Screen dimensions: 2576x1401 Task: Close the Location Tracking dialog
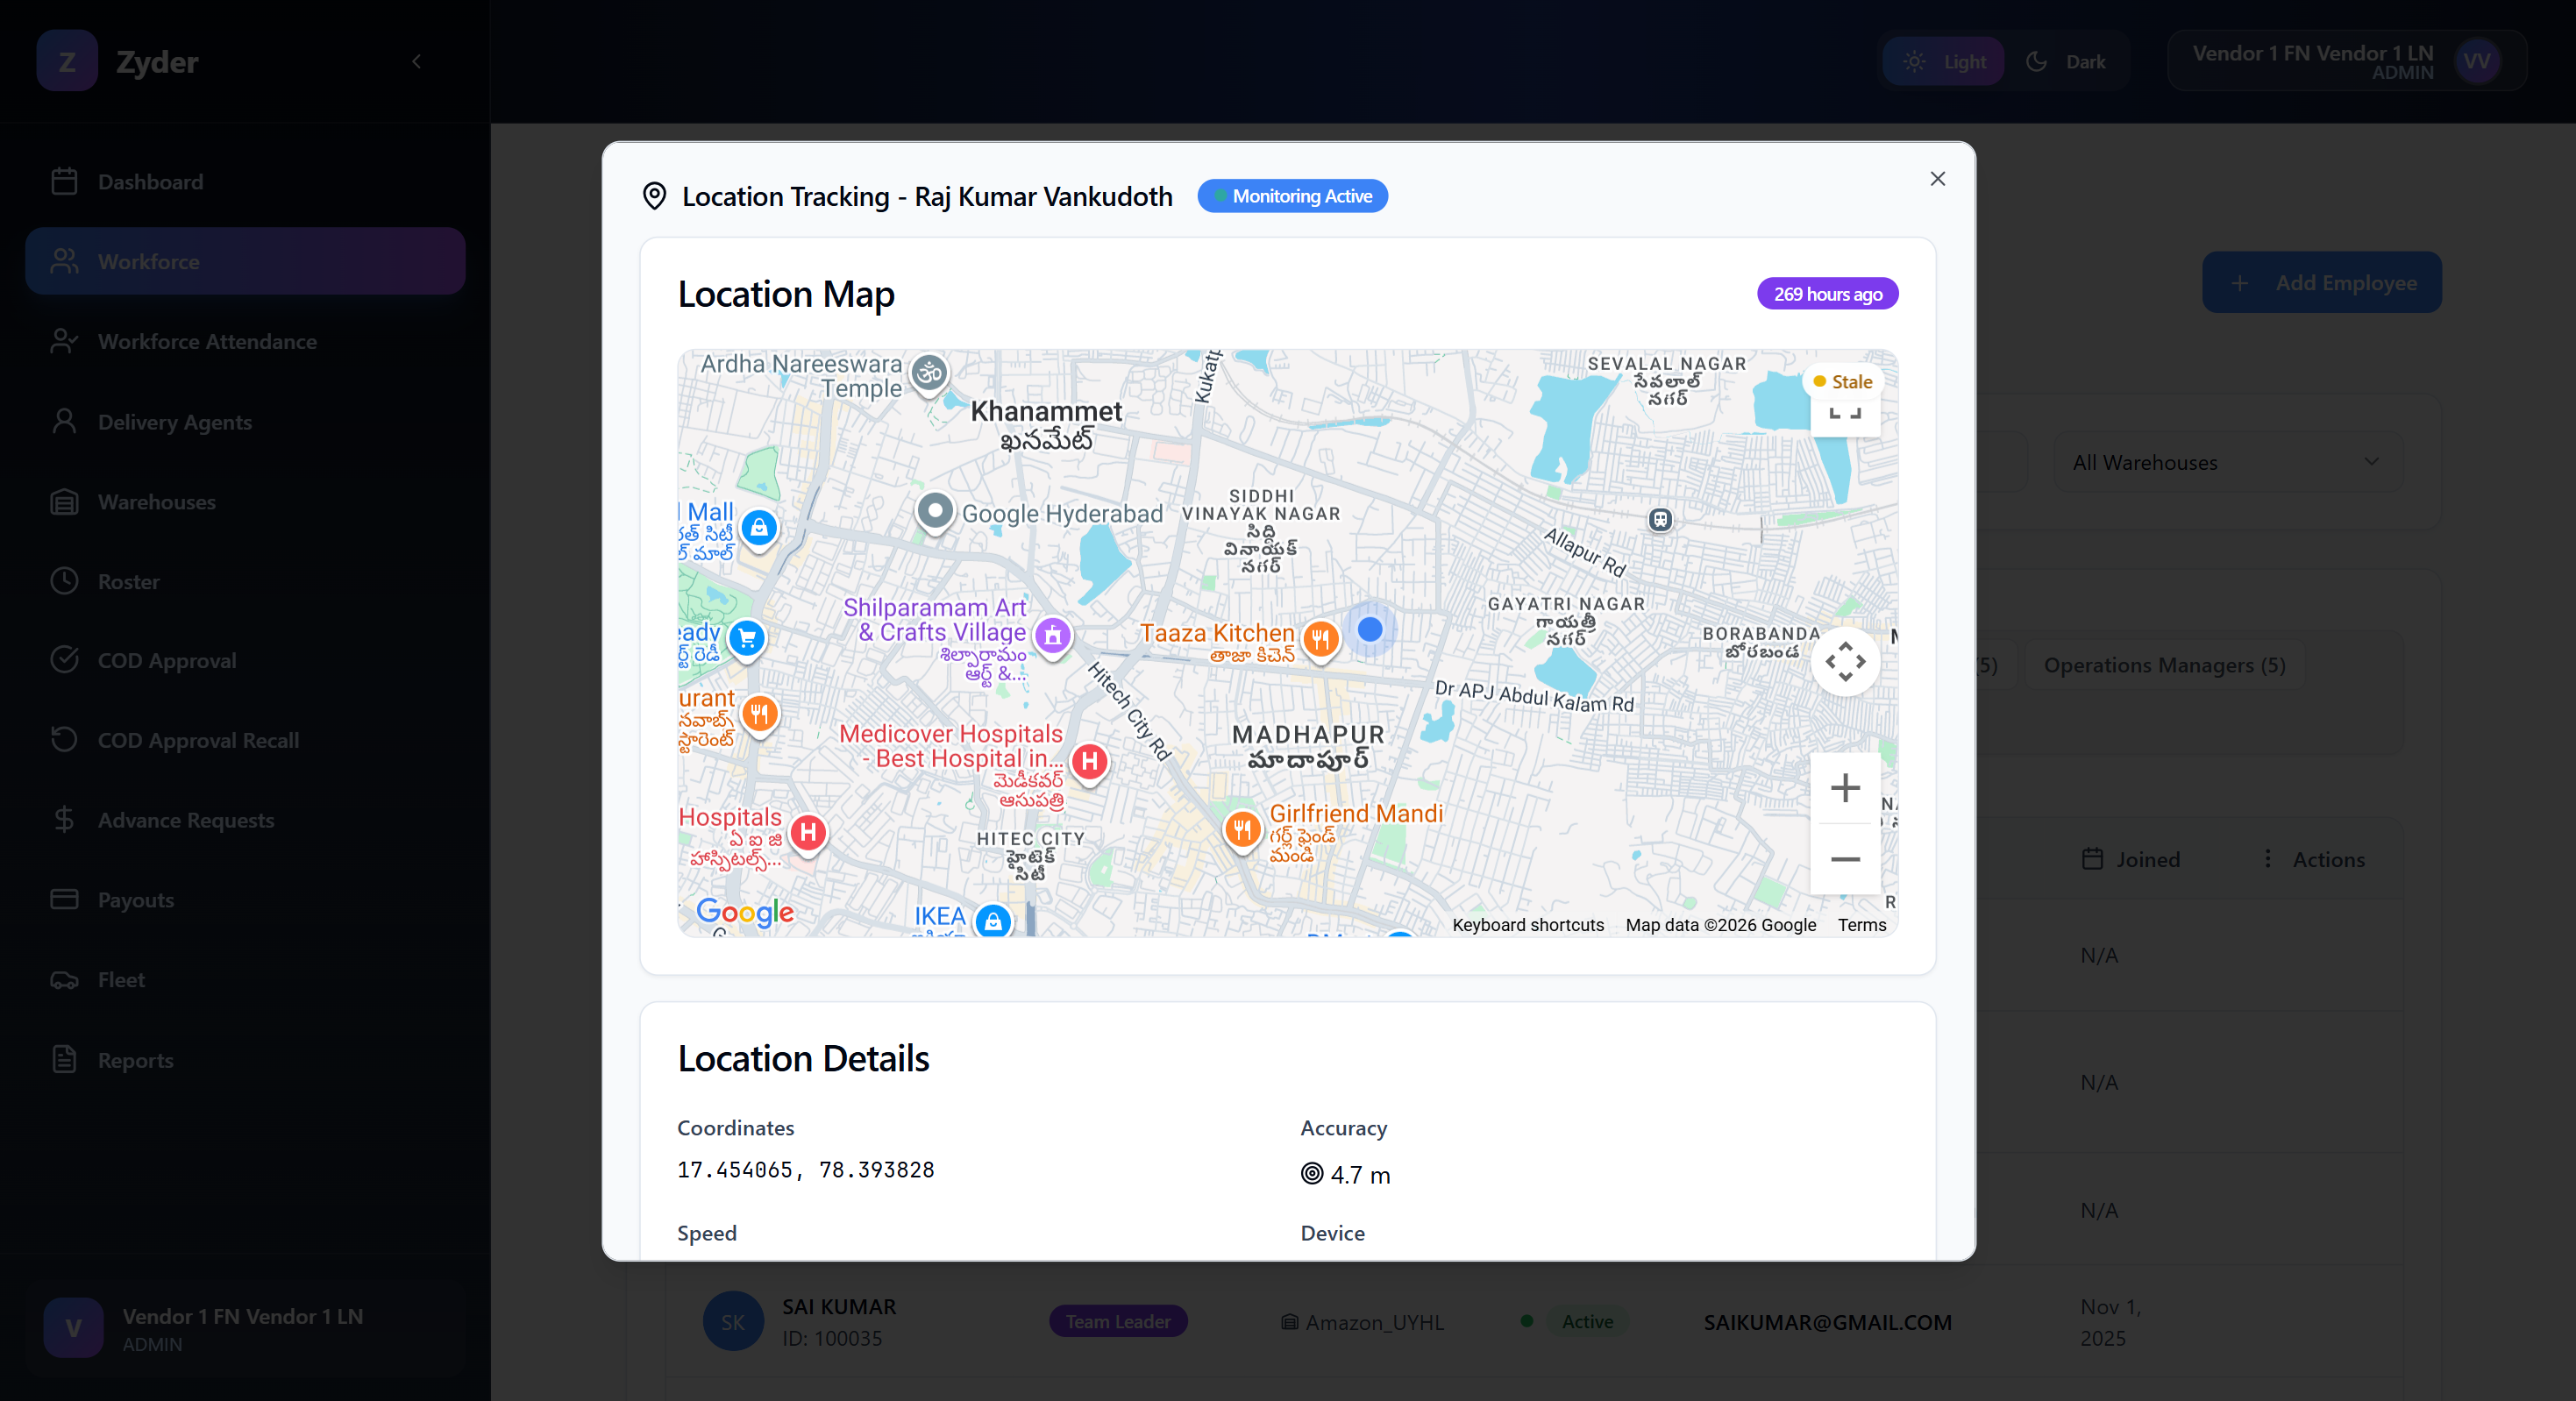(x=1937, y=179)
